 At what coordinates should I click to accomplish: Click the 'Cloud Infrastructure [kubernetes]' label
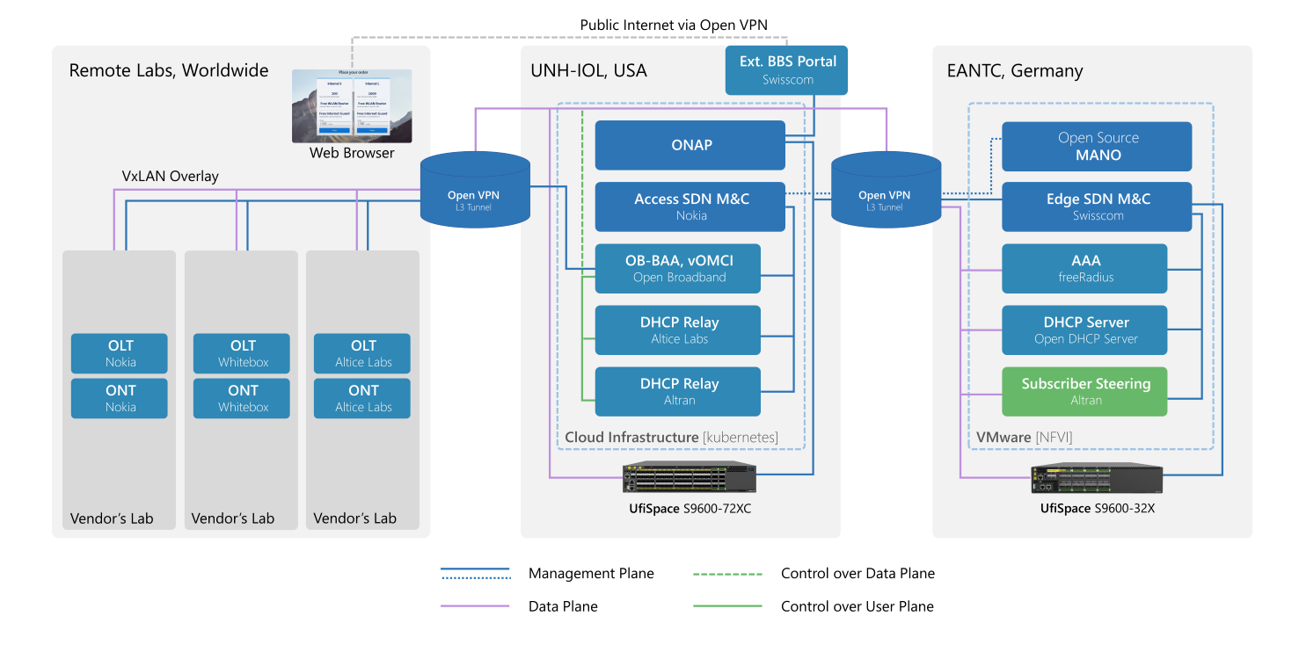[x=671, y=438]
